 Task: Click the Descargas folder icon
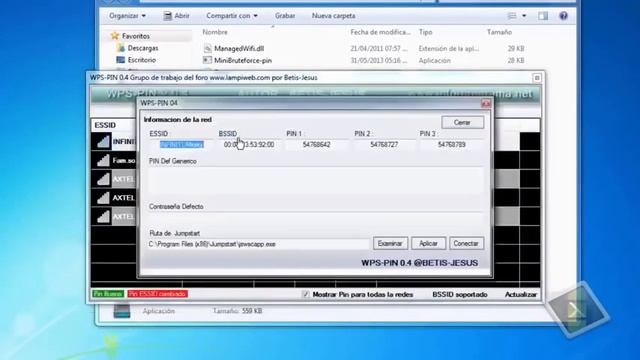(x=120, y=48)
